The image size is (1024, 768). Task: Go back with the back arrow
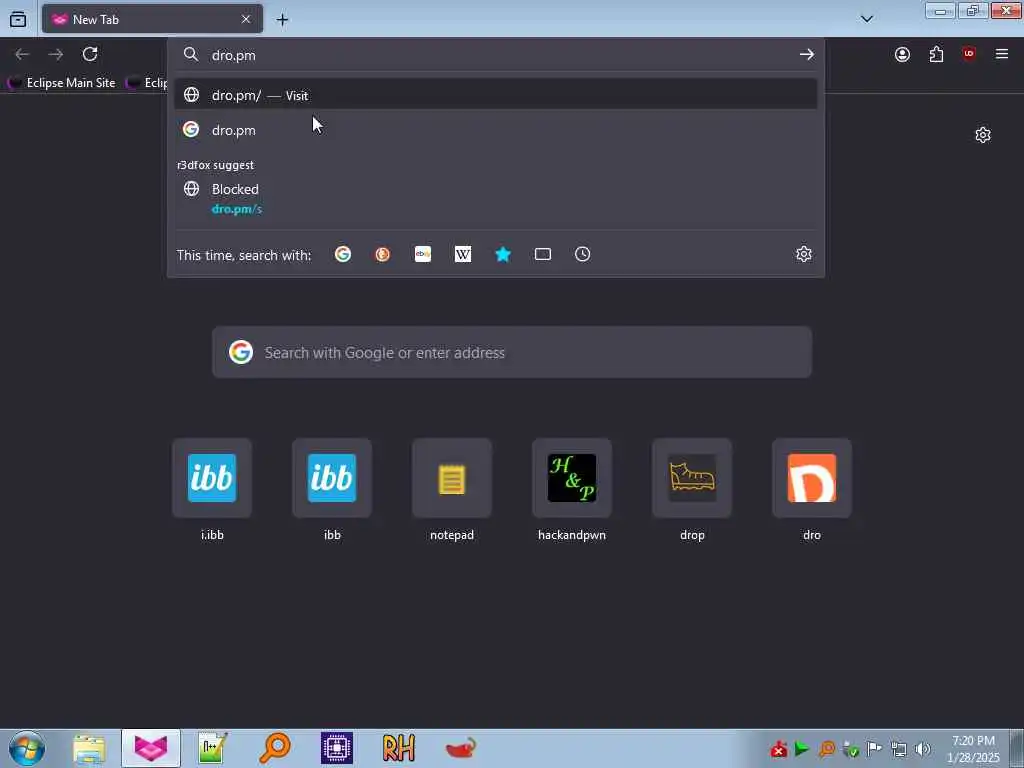[22, 54]
